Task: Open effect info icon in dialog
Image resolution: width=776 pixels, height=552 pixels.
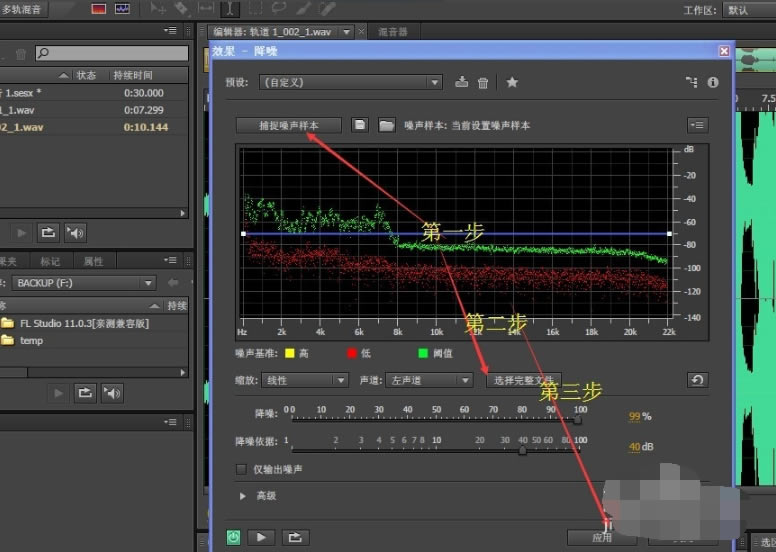Action: coord(713,83)
